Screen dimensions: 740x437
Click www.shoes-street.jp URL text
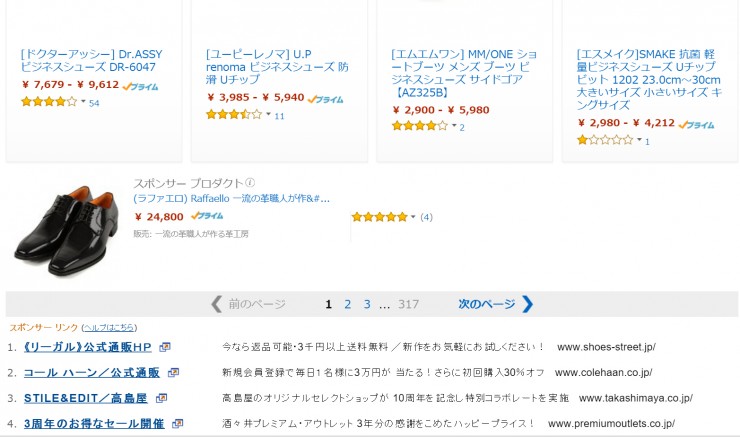pos(606,347)
